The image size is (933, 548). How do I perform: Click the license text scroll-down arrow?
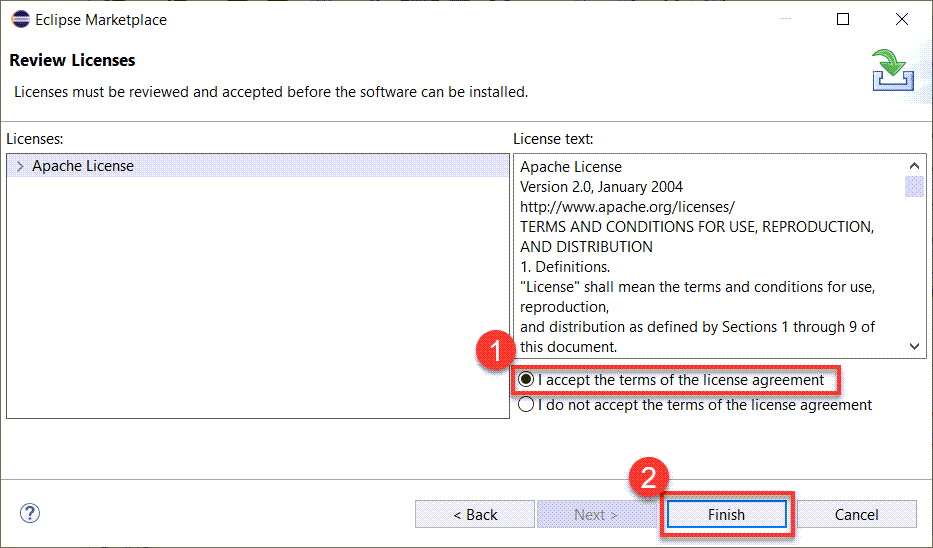tap(915, 346)
